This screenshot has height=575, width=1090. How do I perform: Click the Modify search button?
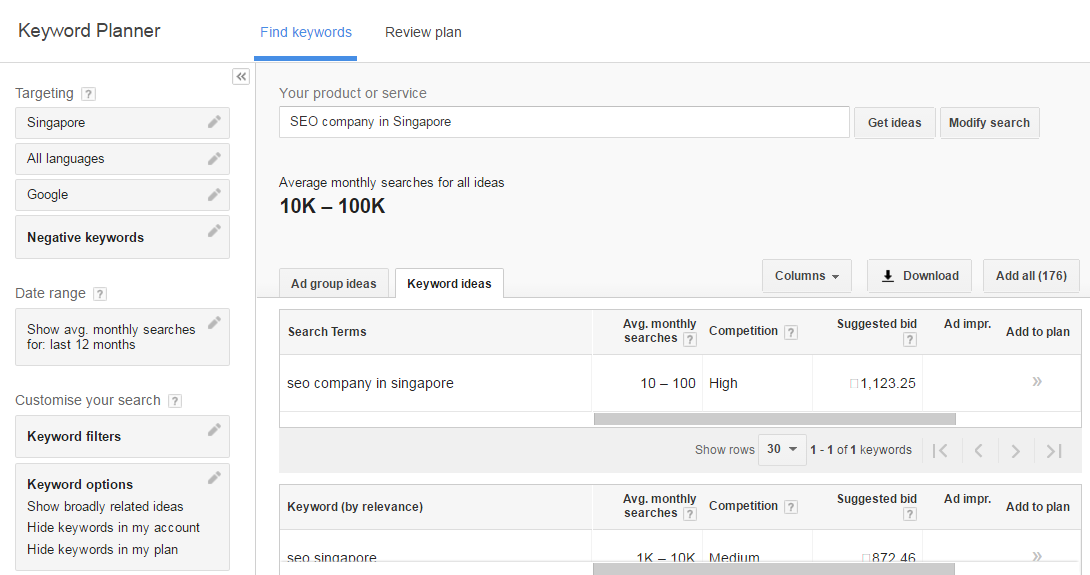click(x=989, y=123)
